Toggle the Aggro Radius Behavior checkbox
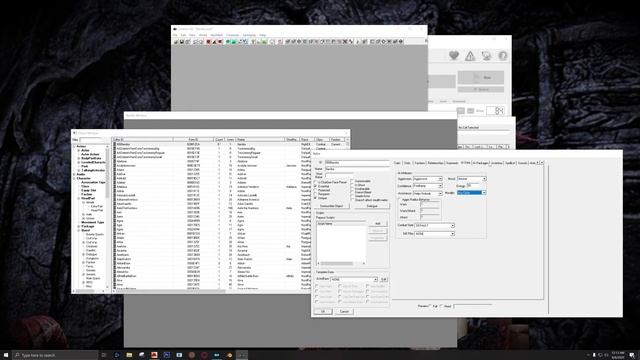Screen dimensions: 640x360 click(400, 200)
